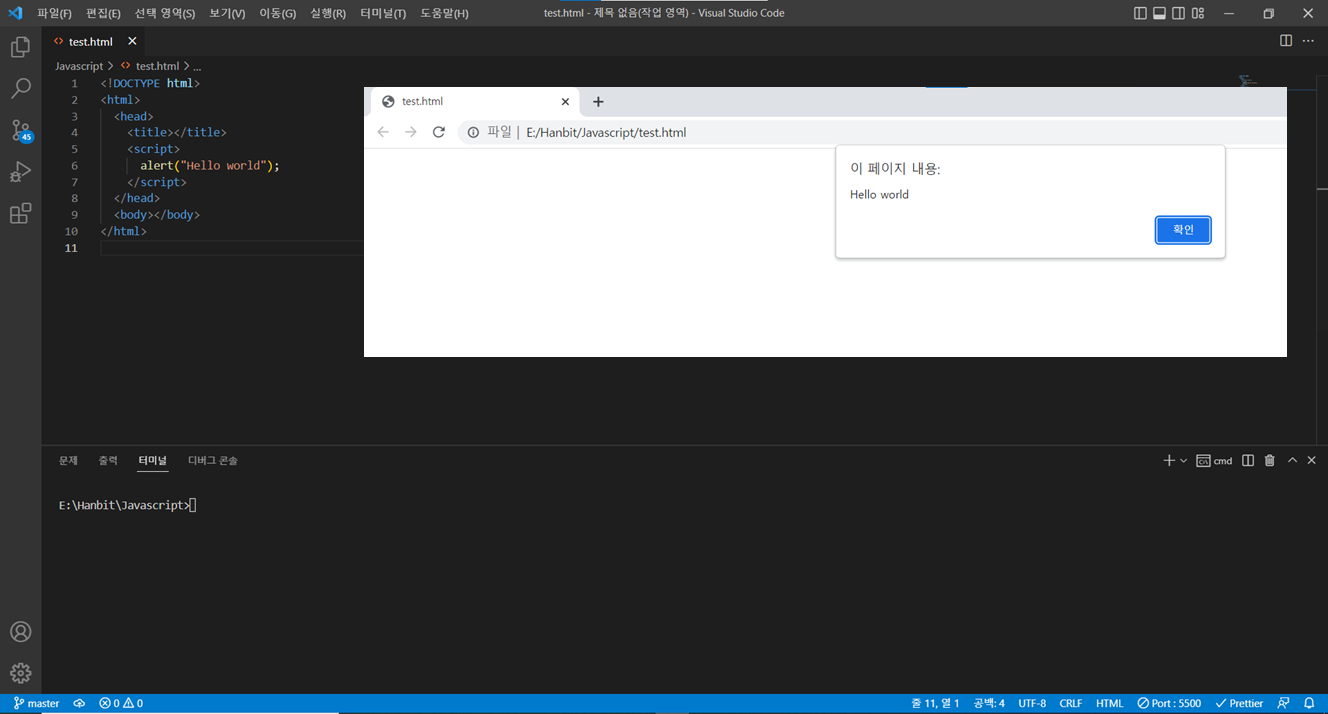Open the Search view in activity bar
This screenshot has width=1328, height=714.
point(20,89)
